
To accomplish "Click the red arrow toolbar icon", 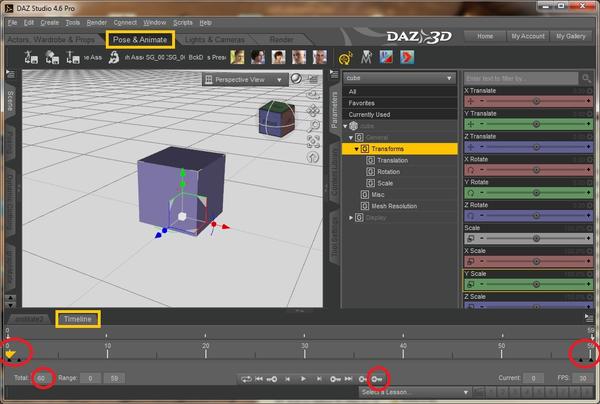I will point(407,57).
